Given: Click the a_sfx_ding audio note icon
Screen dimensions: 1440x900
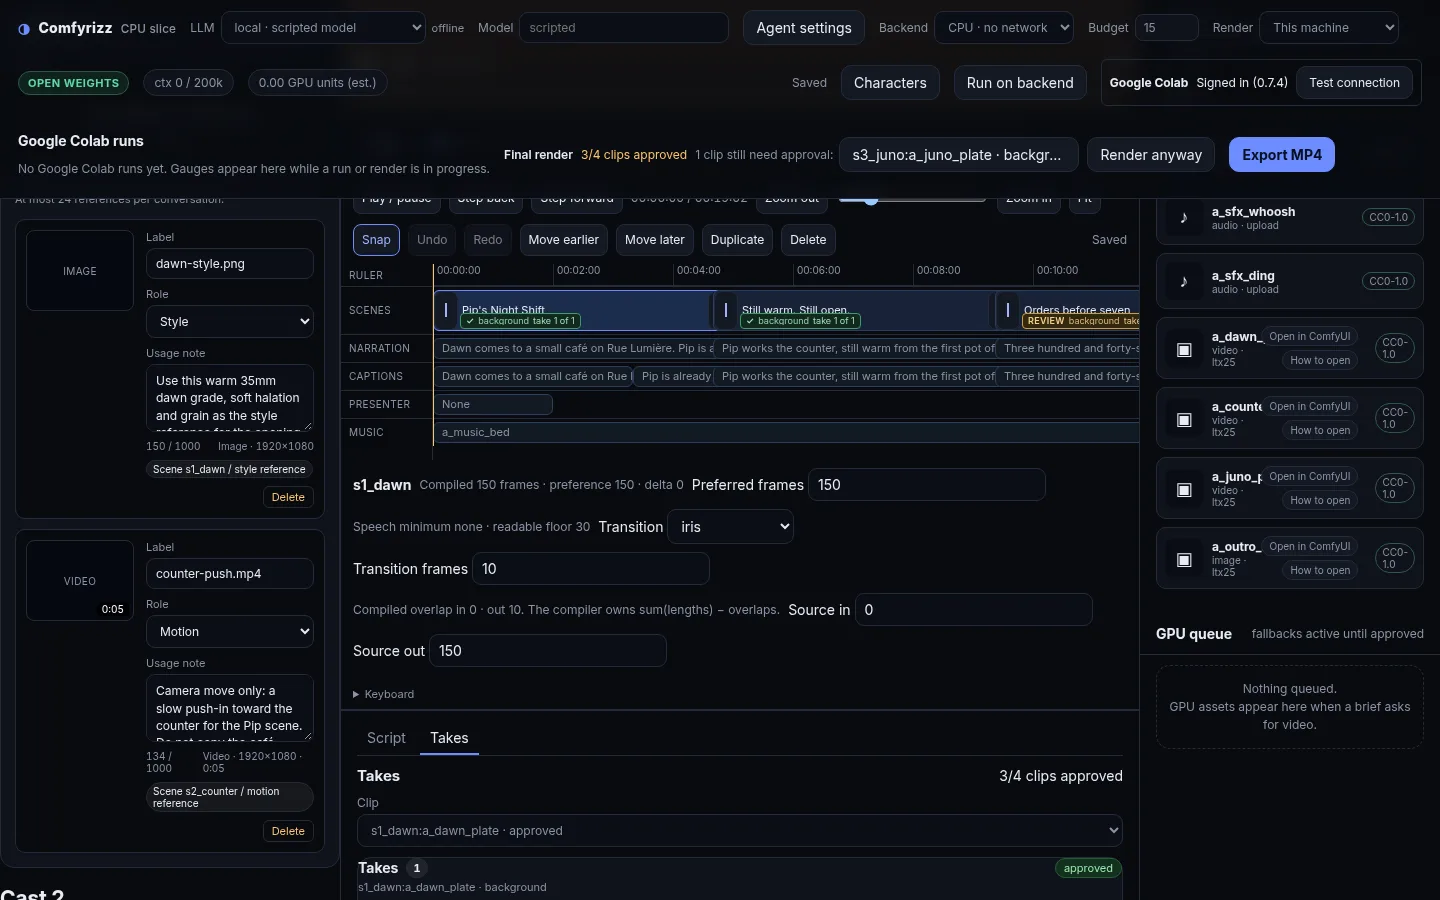Looking at the screenshot, I should click(x=1184, y=282).
